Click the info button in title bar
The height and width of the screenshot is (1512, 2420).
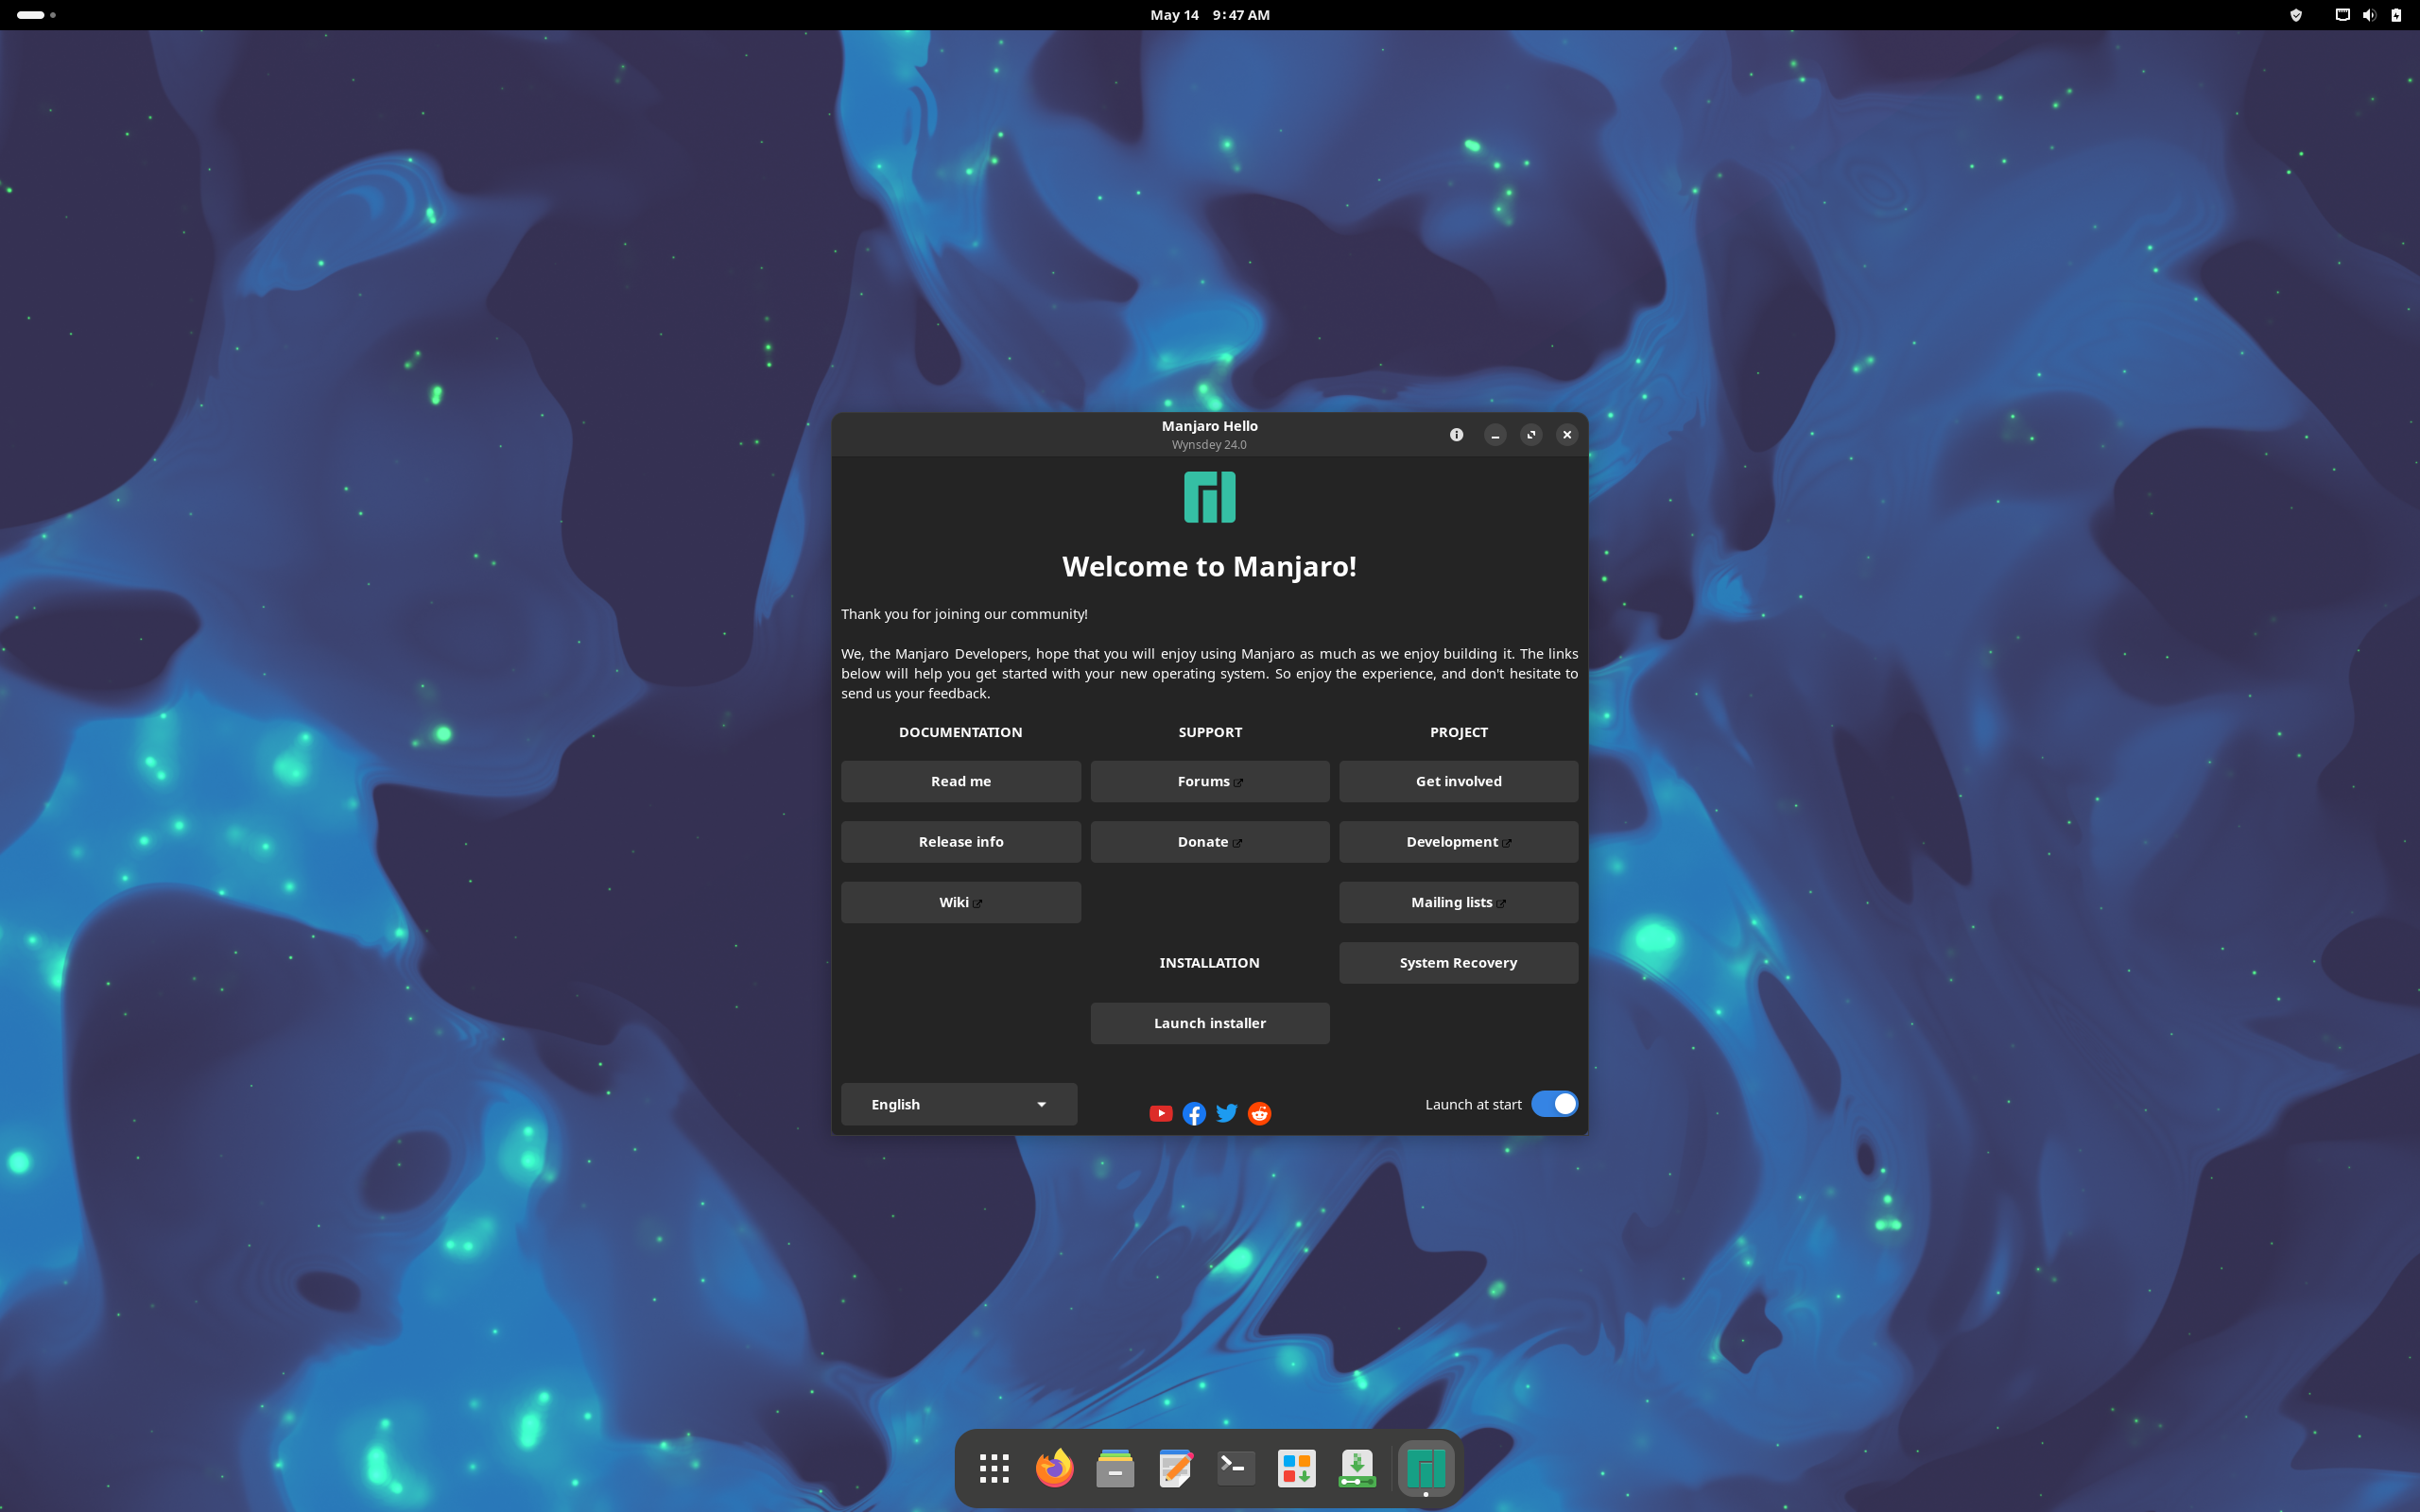coord(1457,434)
